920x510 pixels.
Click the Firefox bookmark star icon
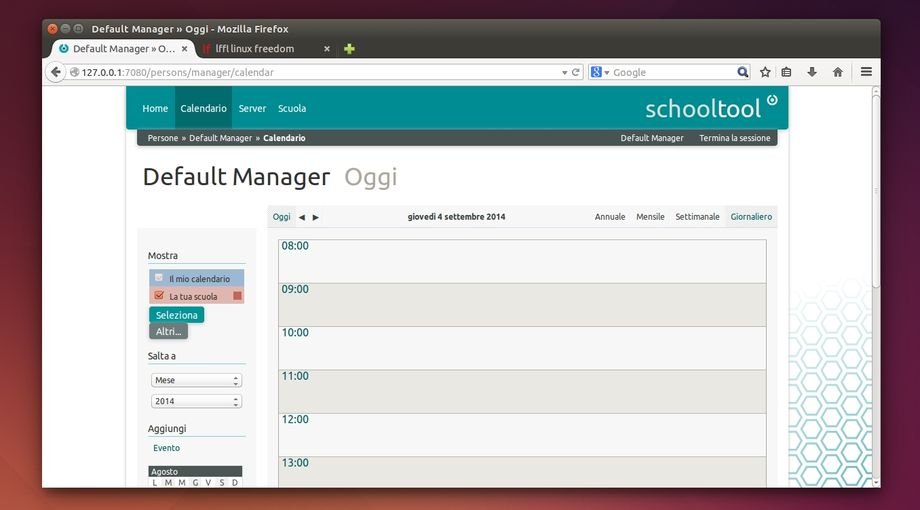[x=765, y=72]
